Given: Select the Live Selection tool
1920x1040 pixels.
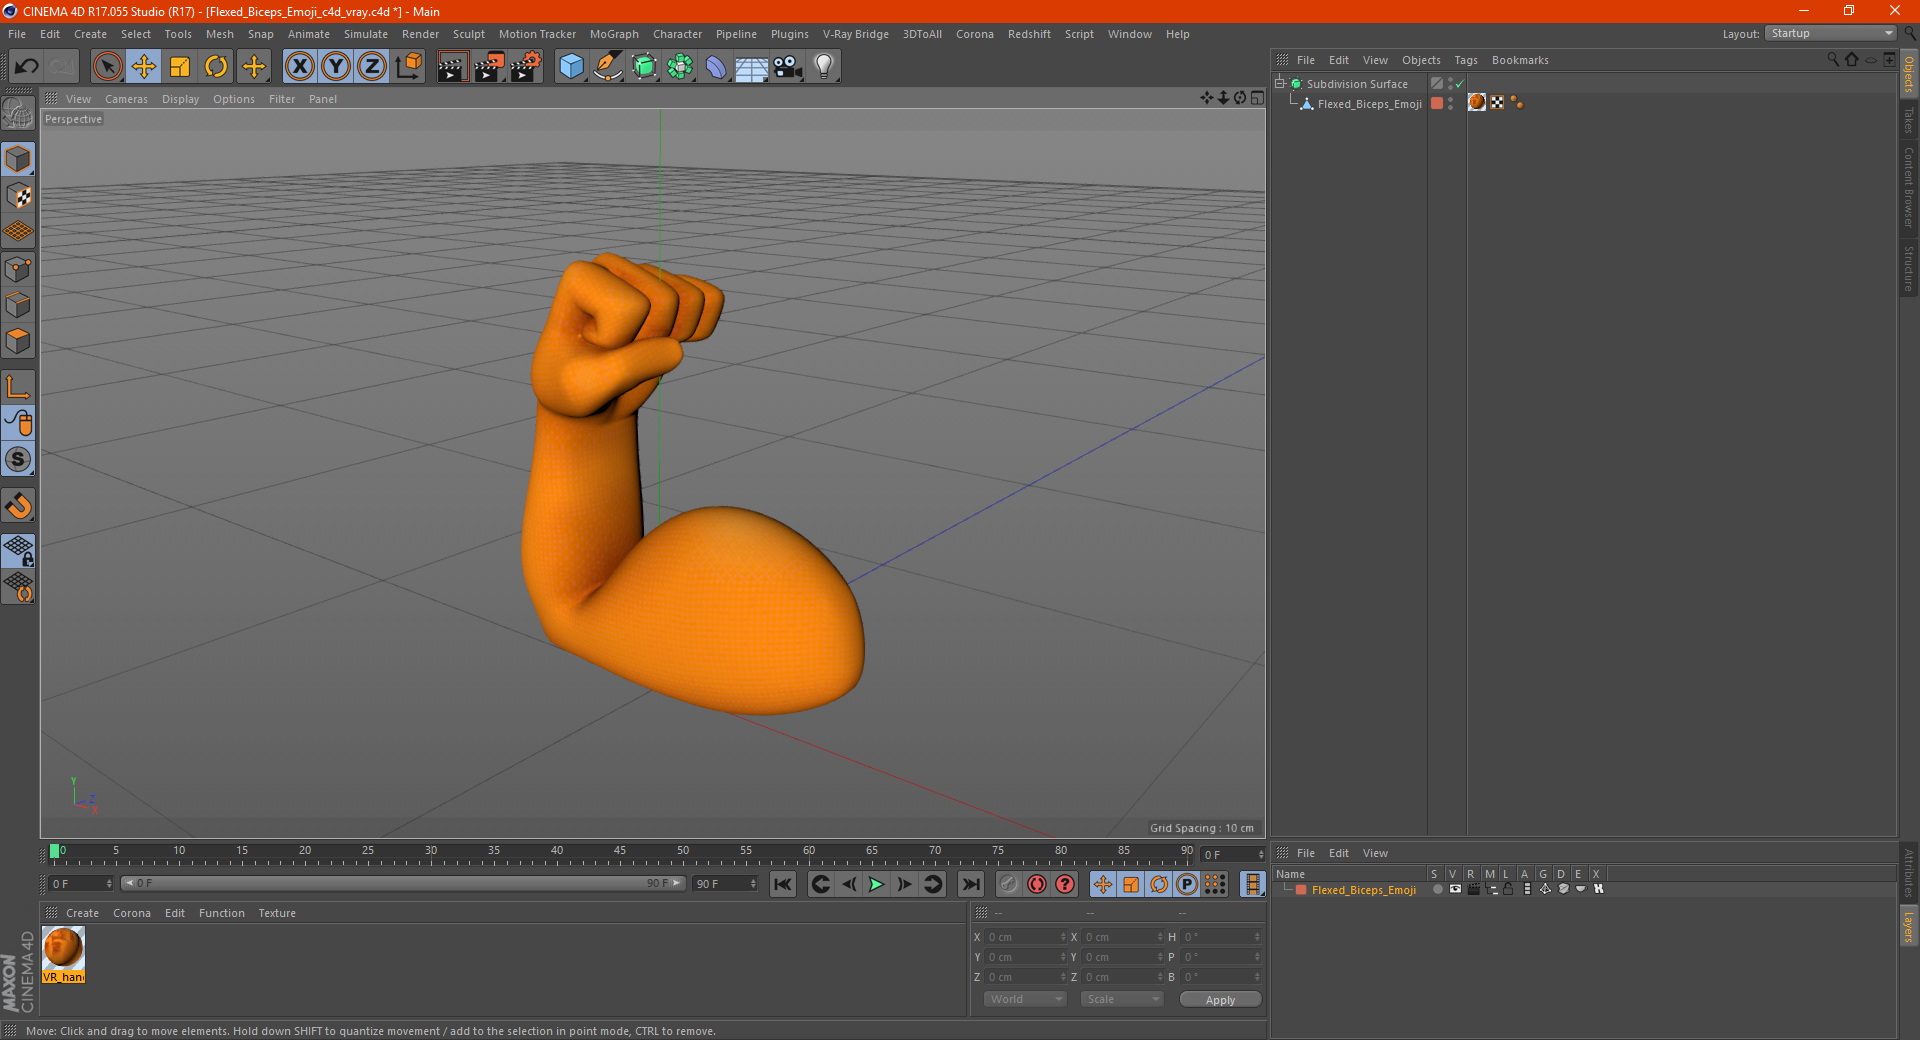Looking at the screenshot, I should [107, 67].
